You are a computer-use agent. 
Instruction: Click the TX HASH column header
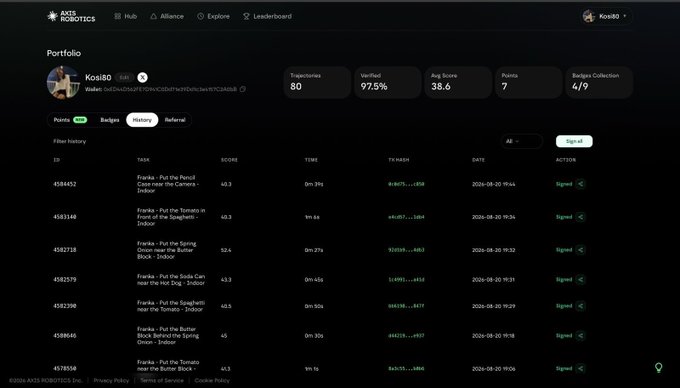click(x=399, y=160)
